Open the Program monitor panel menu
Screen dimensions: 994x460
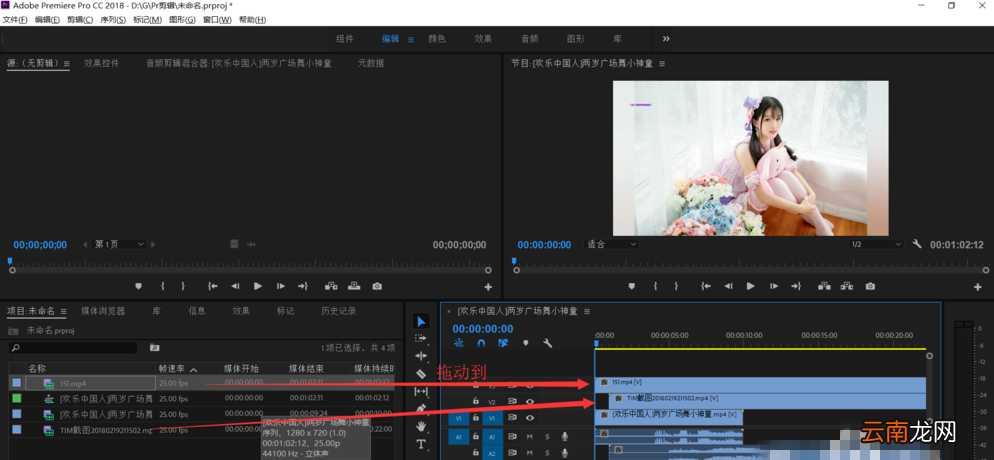(x=662, y=63)
